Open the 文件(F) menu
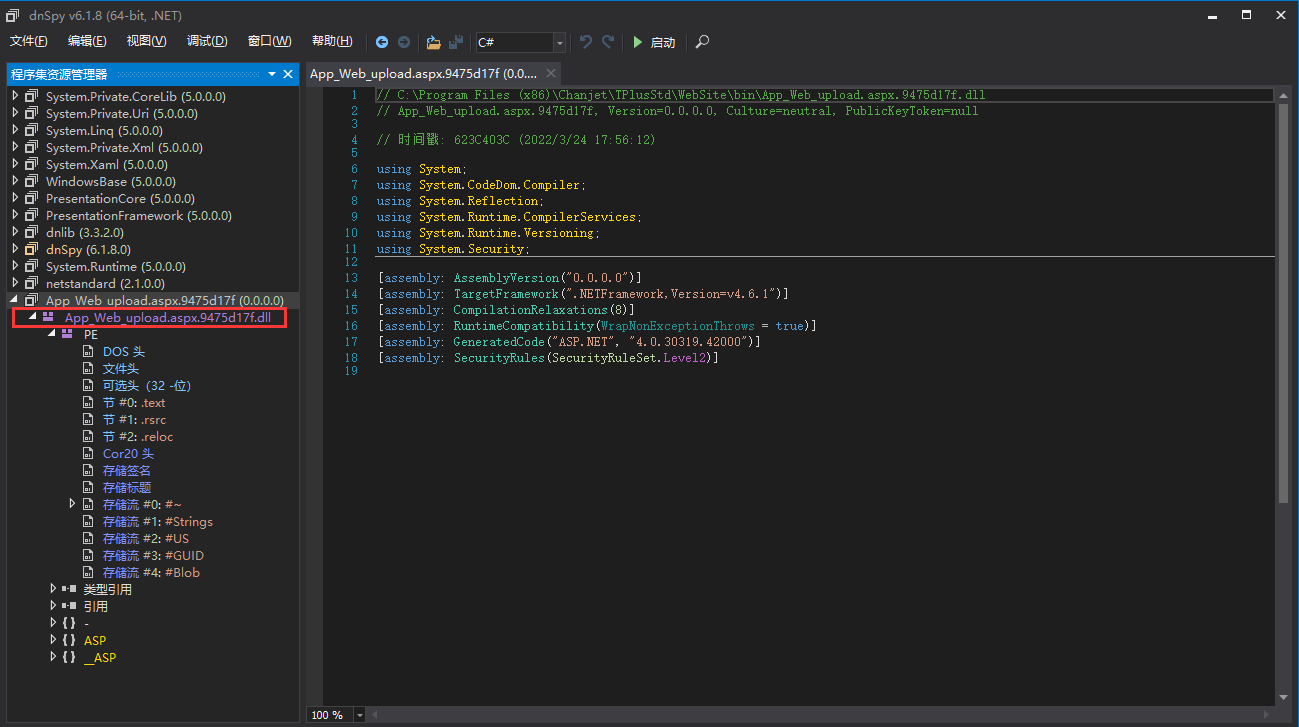The width and height of the screenshot is (1299, 727). tap(29, 41)
